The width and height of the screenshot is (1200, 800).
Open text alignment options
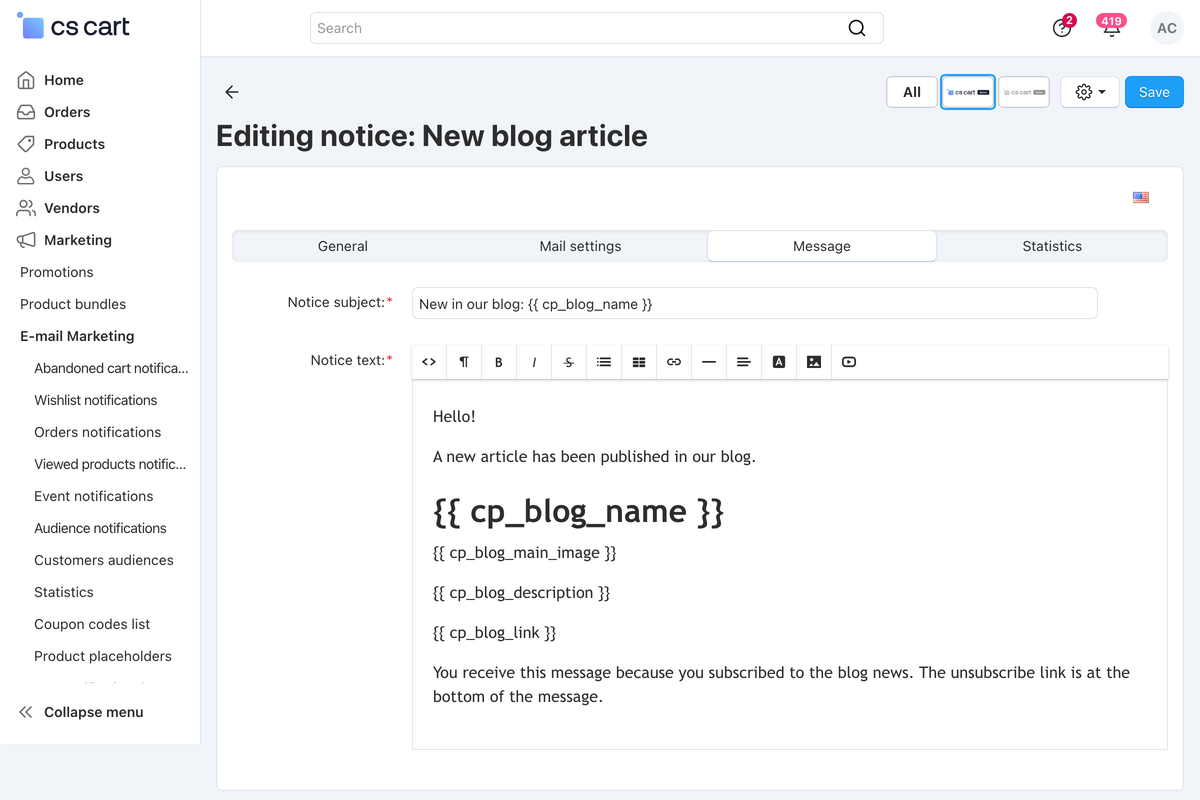click(x=744, y=362)
